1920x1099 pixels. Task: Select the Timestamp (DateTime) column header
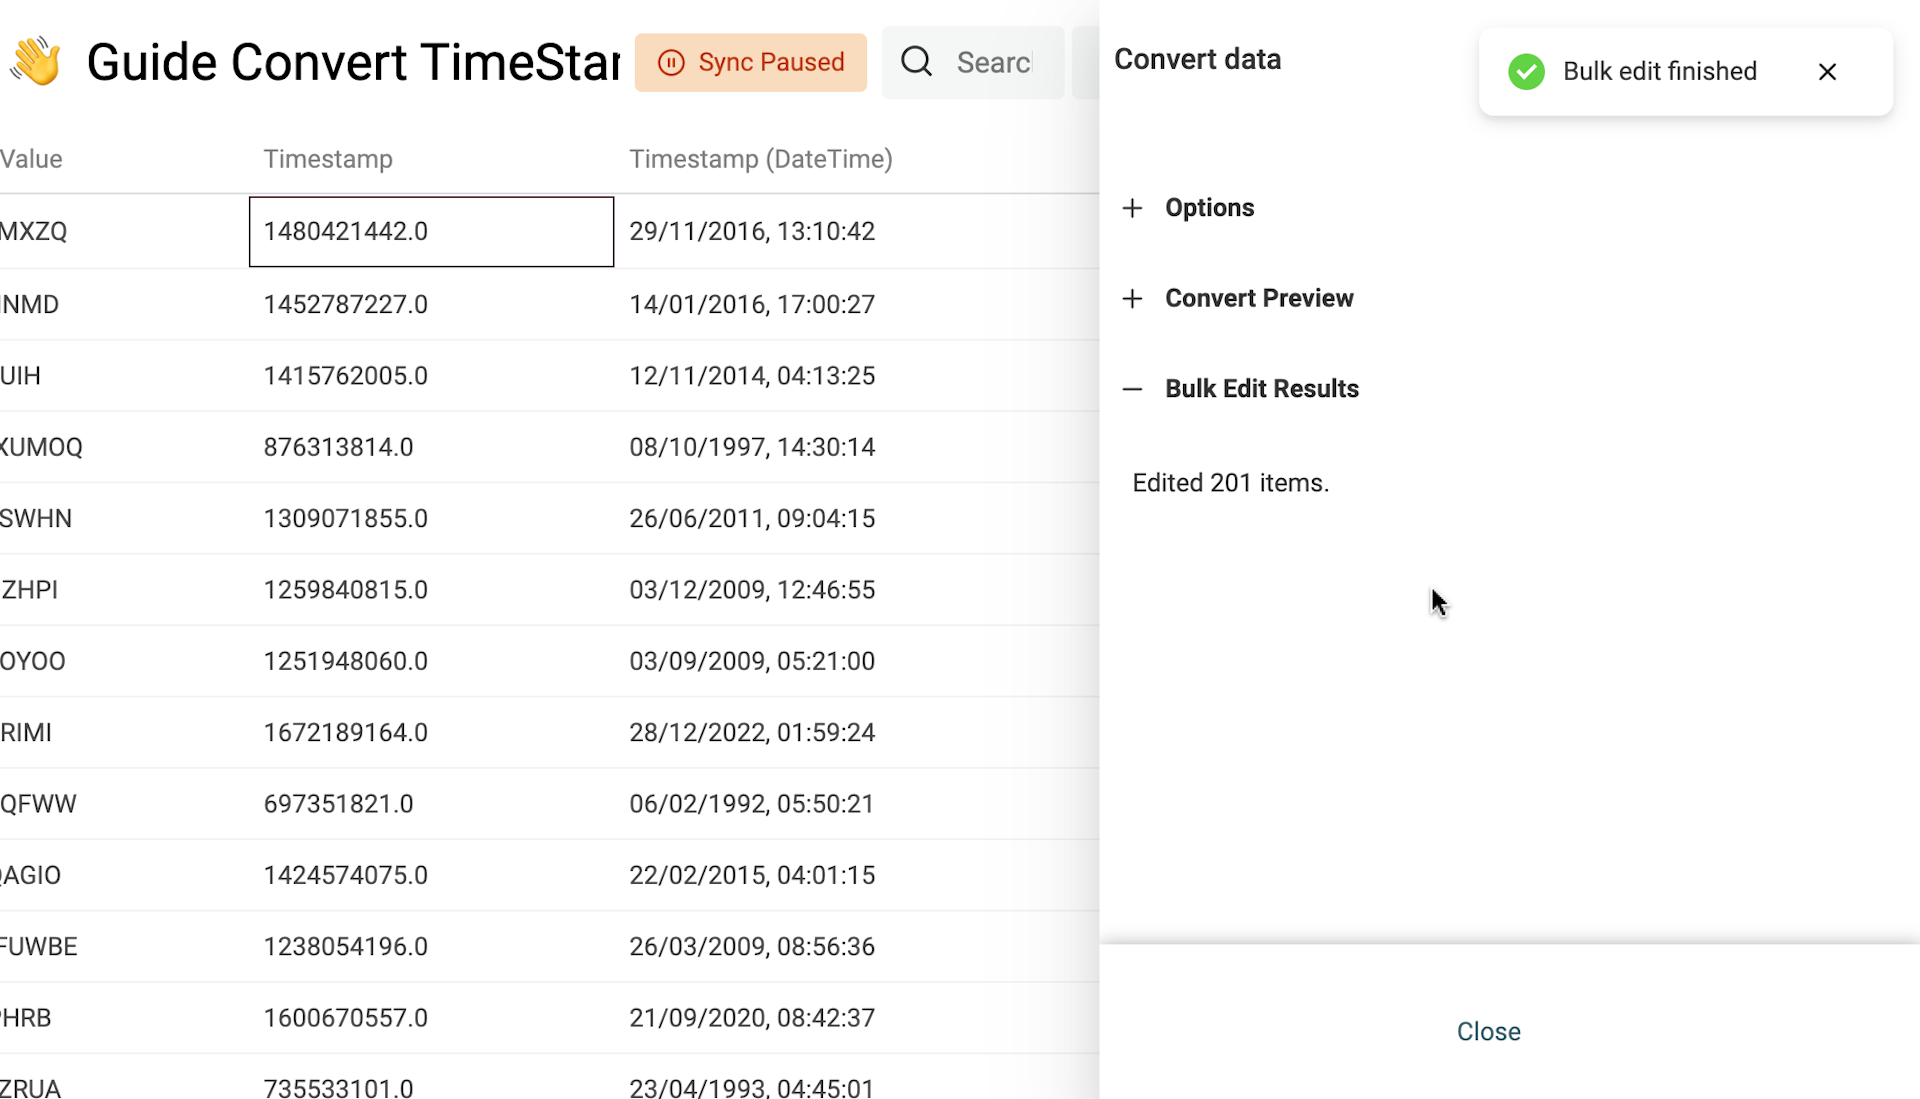coord(761,158)
